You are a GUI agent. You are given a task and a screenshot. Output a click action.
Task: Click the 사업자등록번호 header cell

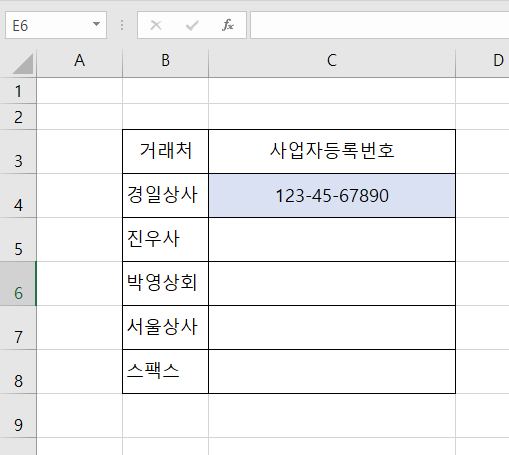click(x=332, y=152)
